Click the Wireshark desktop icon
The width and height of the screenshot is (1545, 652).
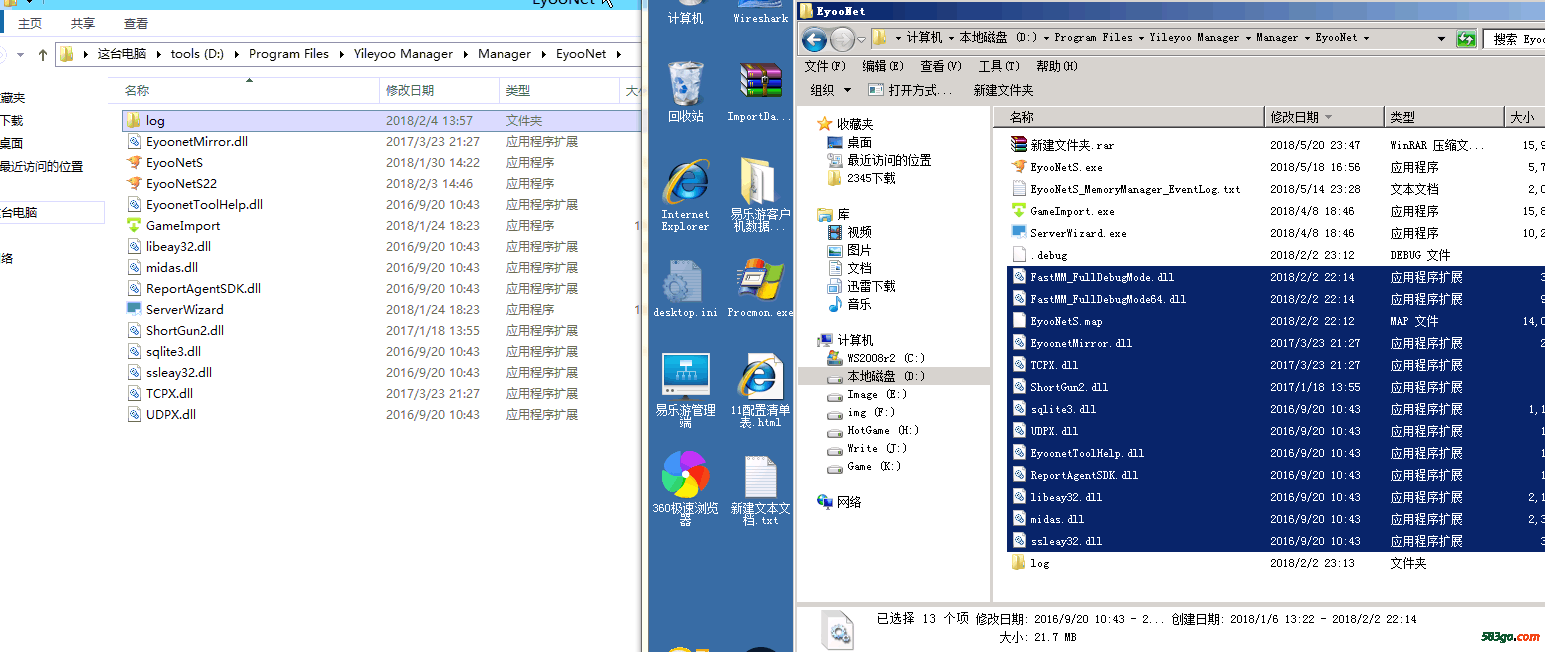tap(760, 13)
